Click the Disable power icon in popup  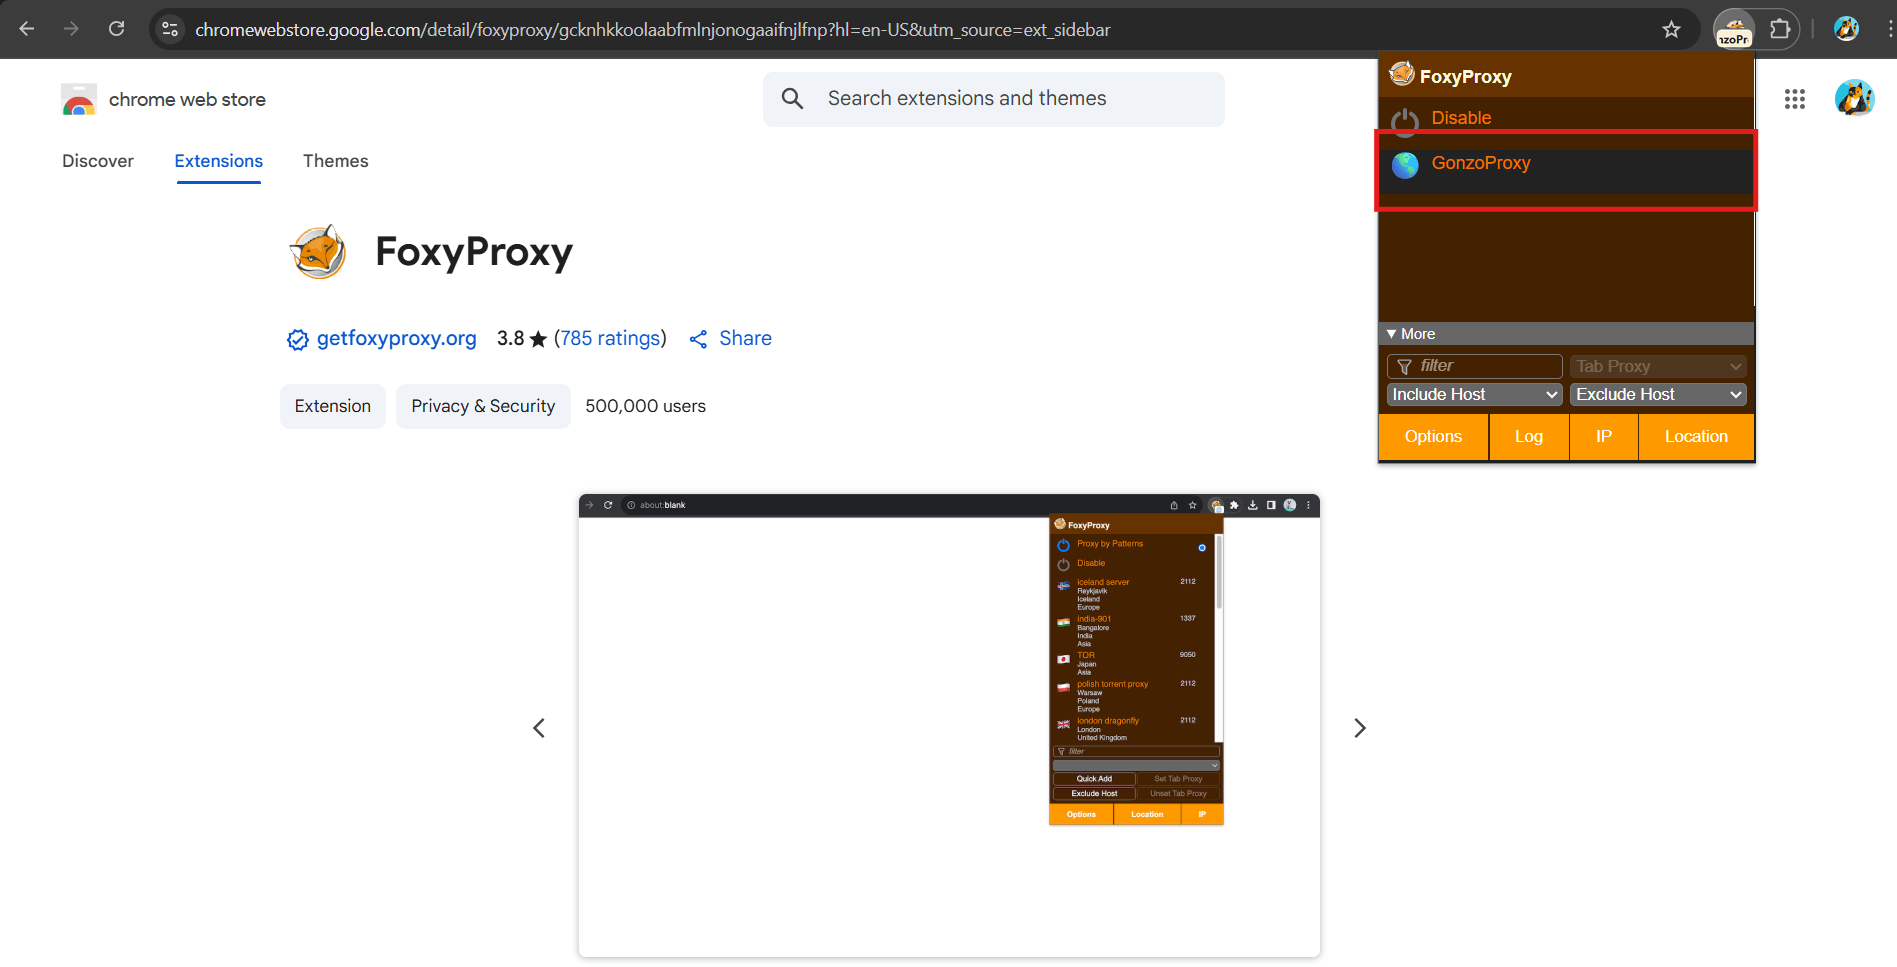1405,121
